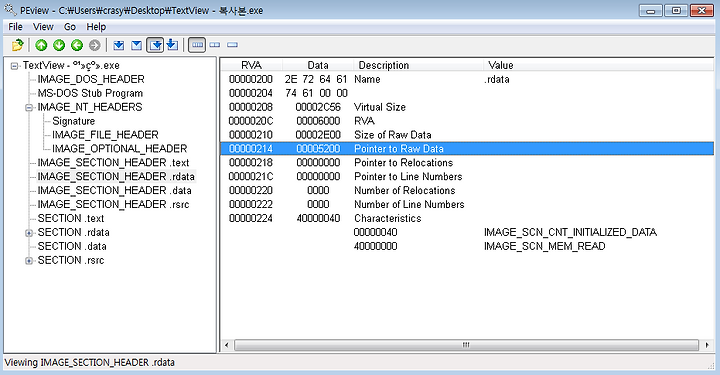The image size is (720, 375).
Task: Toggle the narrow column width button
Action: tap(232, 45)
